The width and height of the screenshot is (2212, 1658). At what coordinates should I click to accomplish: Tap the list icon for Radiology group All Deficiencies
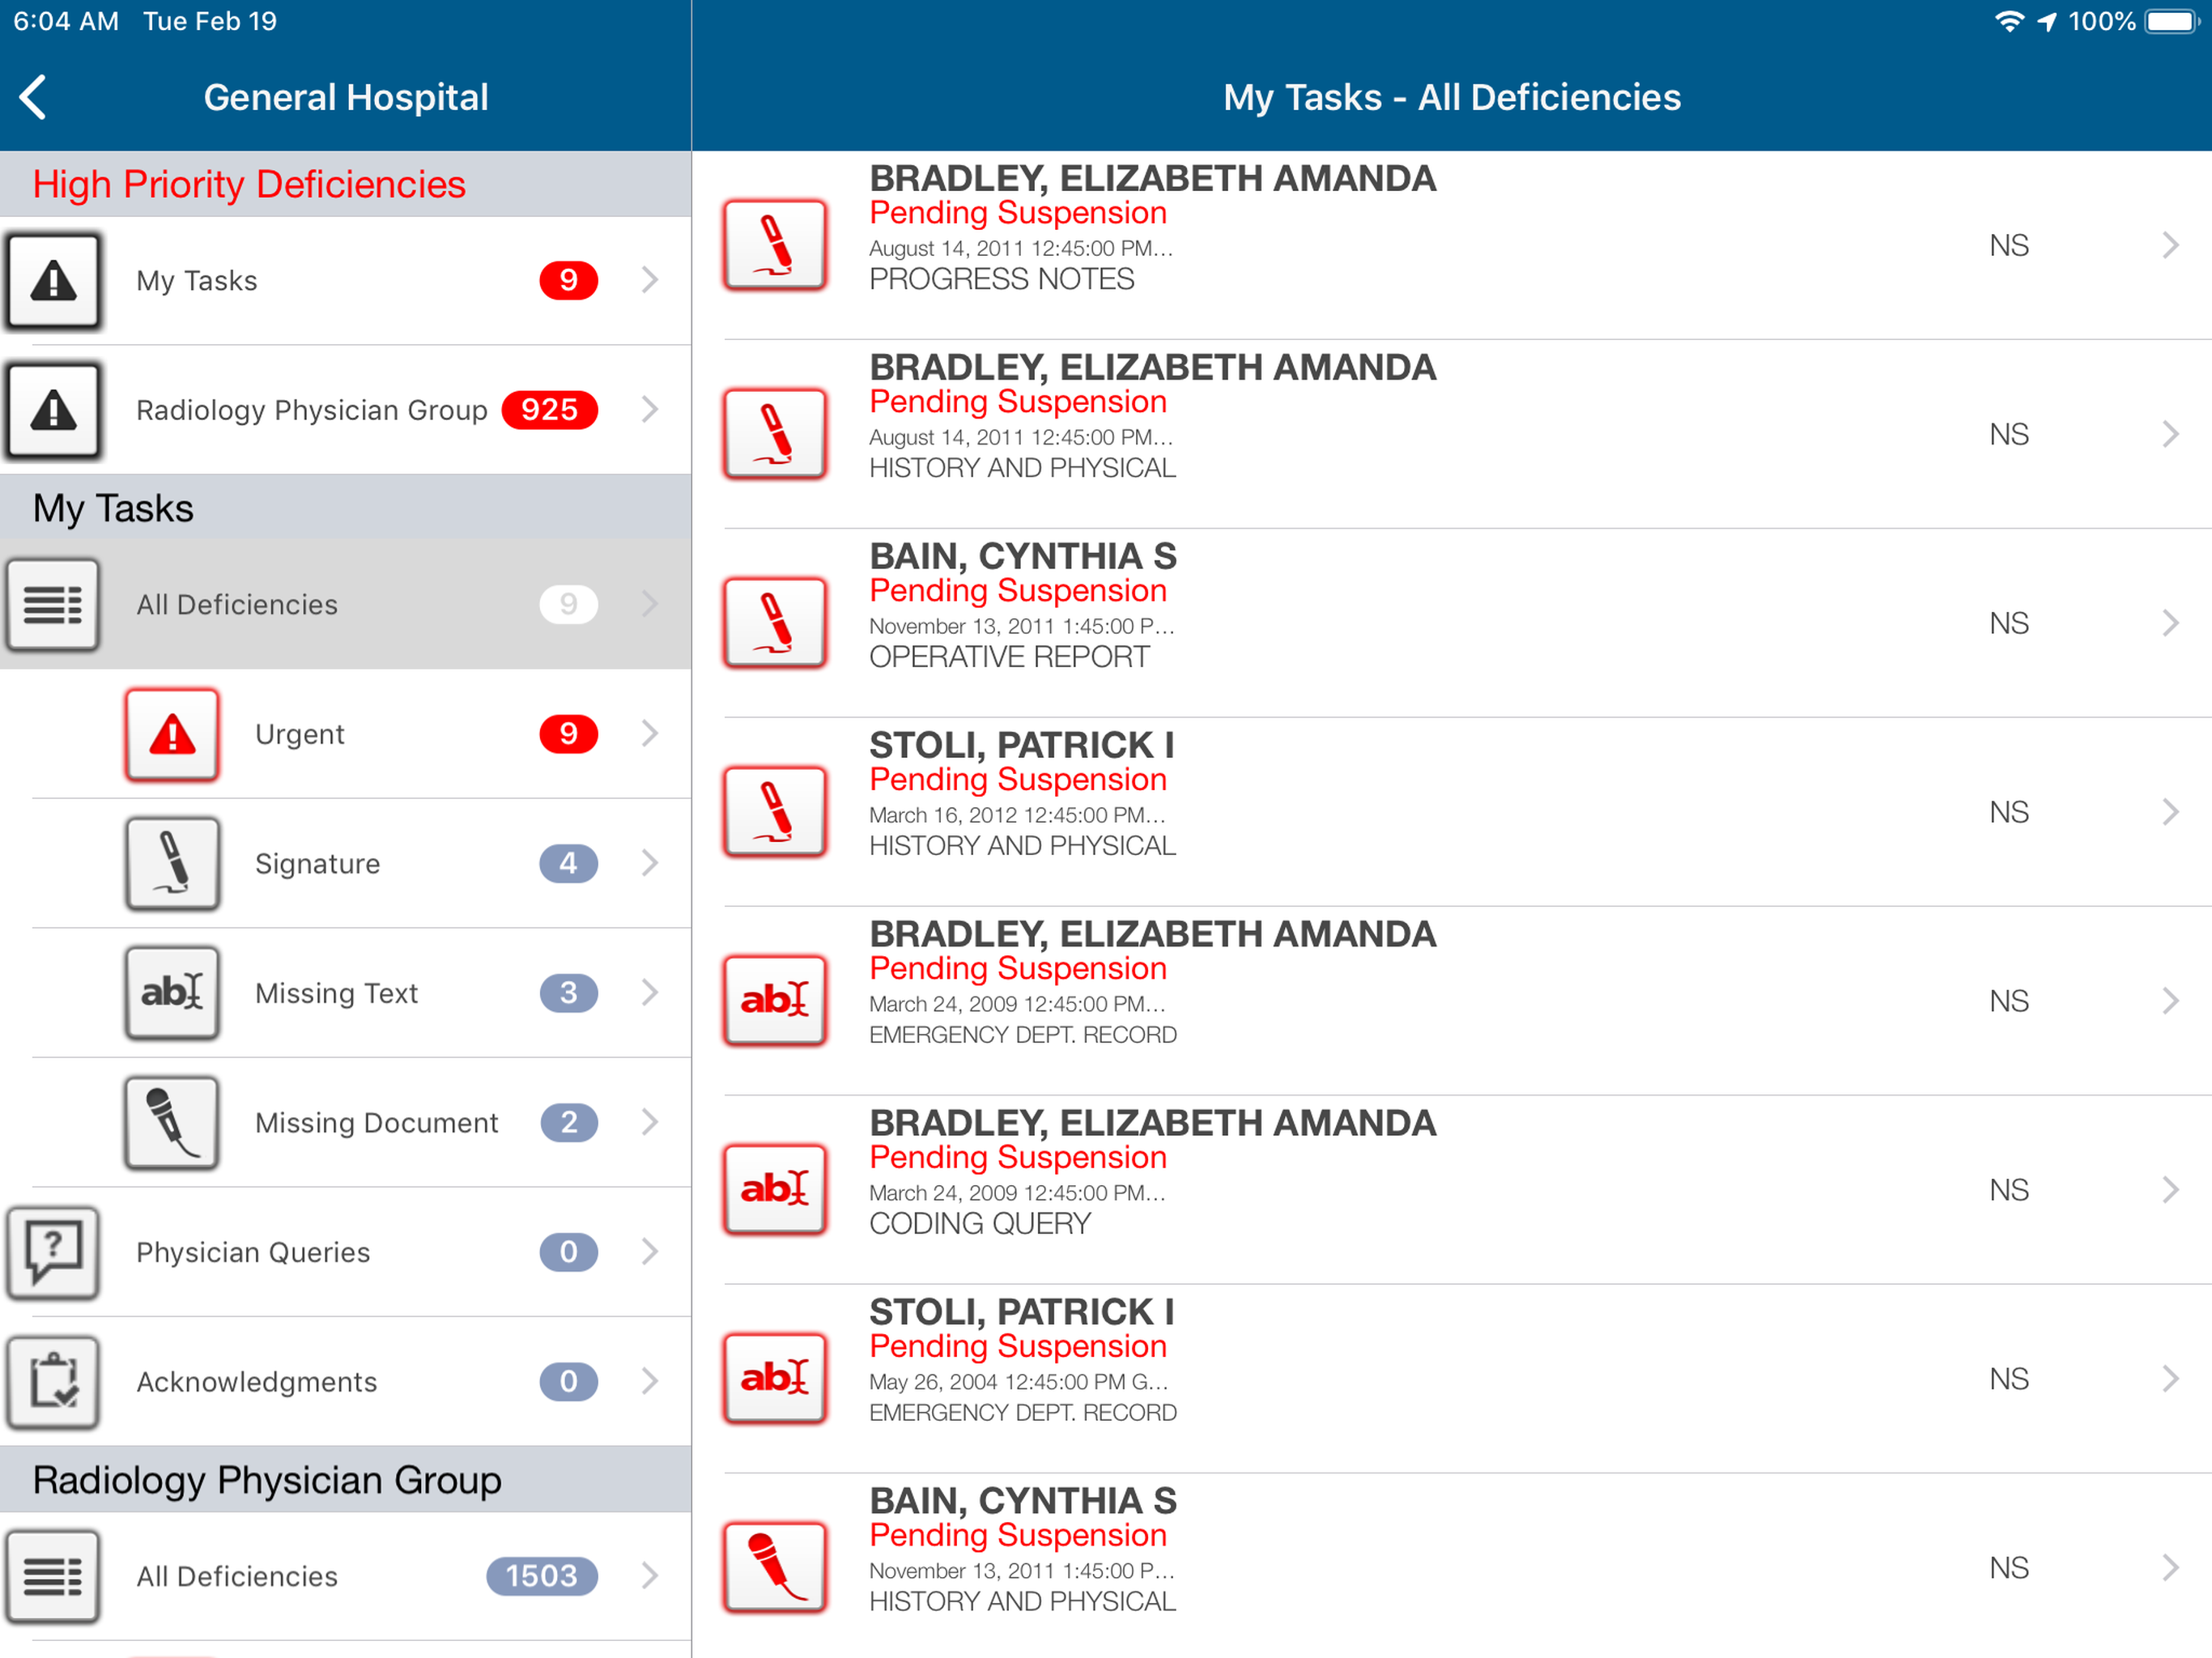[54, 1576]
